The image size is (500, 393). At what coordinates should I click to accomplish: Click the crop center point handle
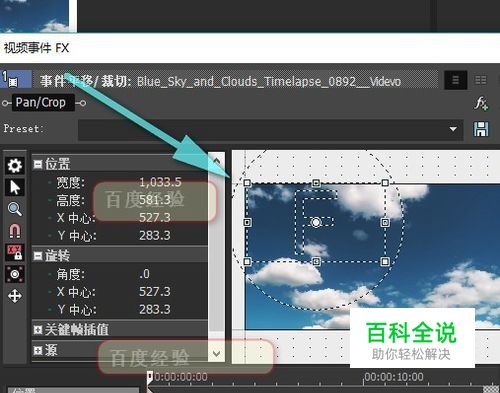316,222
